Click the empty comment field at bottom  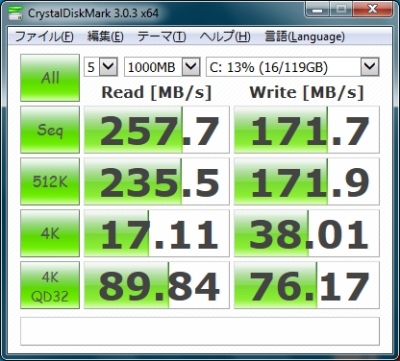pos(200,331)
